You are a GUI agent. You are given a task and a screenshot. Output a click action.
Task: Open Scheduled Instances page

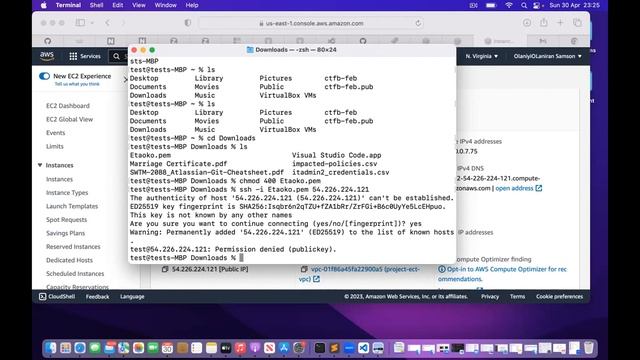[75, 273]
